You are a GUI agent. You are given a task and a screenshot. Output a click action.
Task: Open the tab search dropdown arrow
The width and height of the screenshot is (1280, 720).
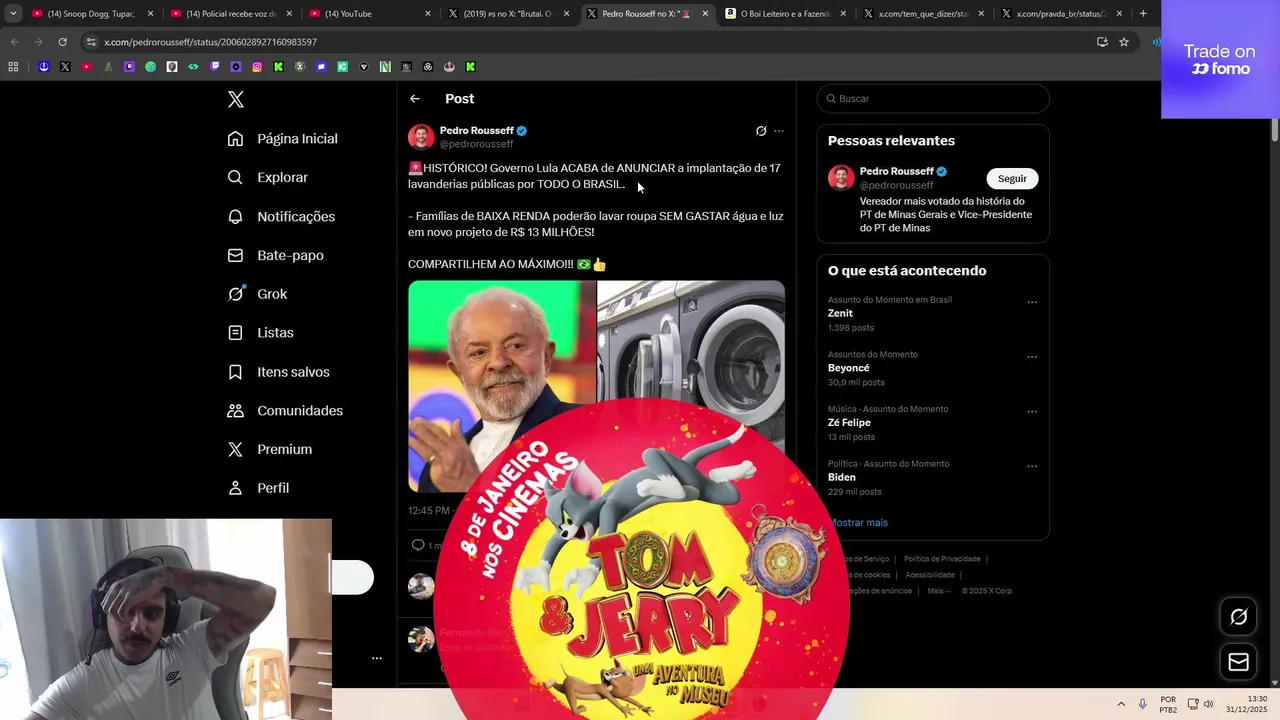tap(13, 14)
